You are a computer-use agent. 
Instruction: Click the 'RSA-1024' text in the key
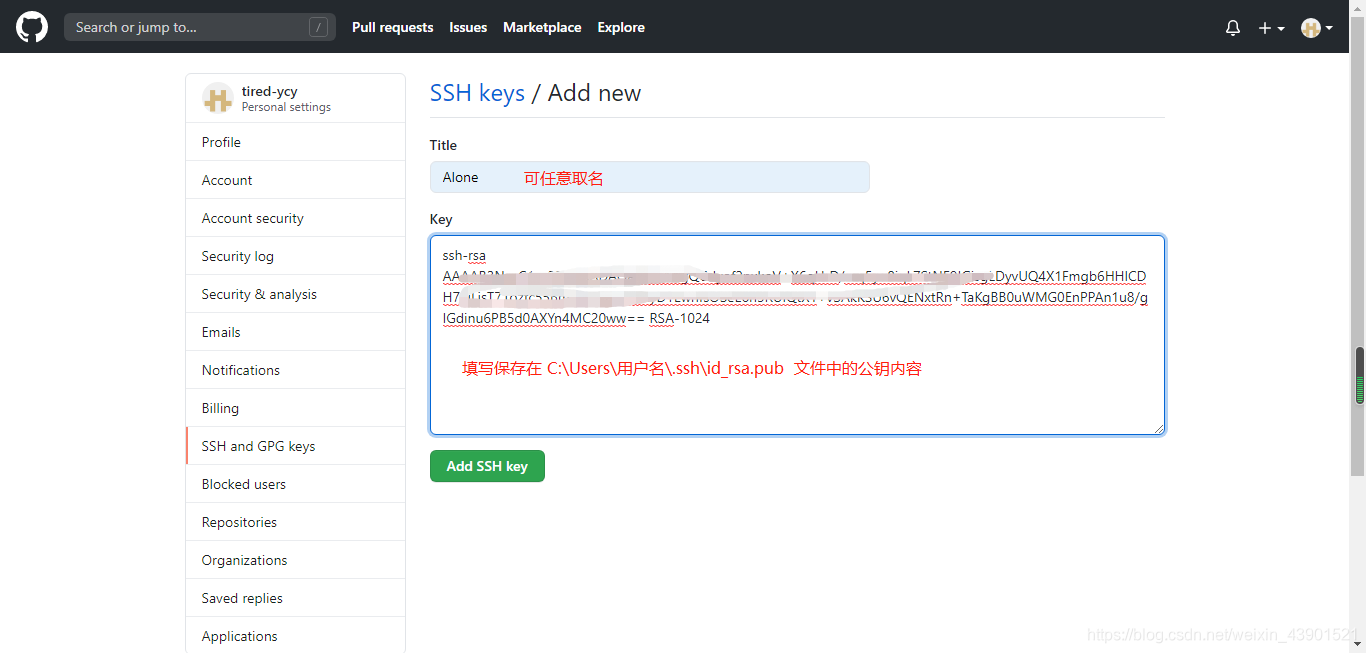click(680, 319)
